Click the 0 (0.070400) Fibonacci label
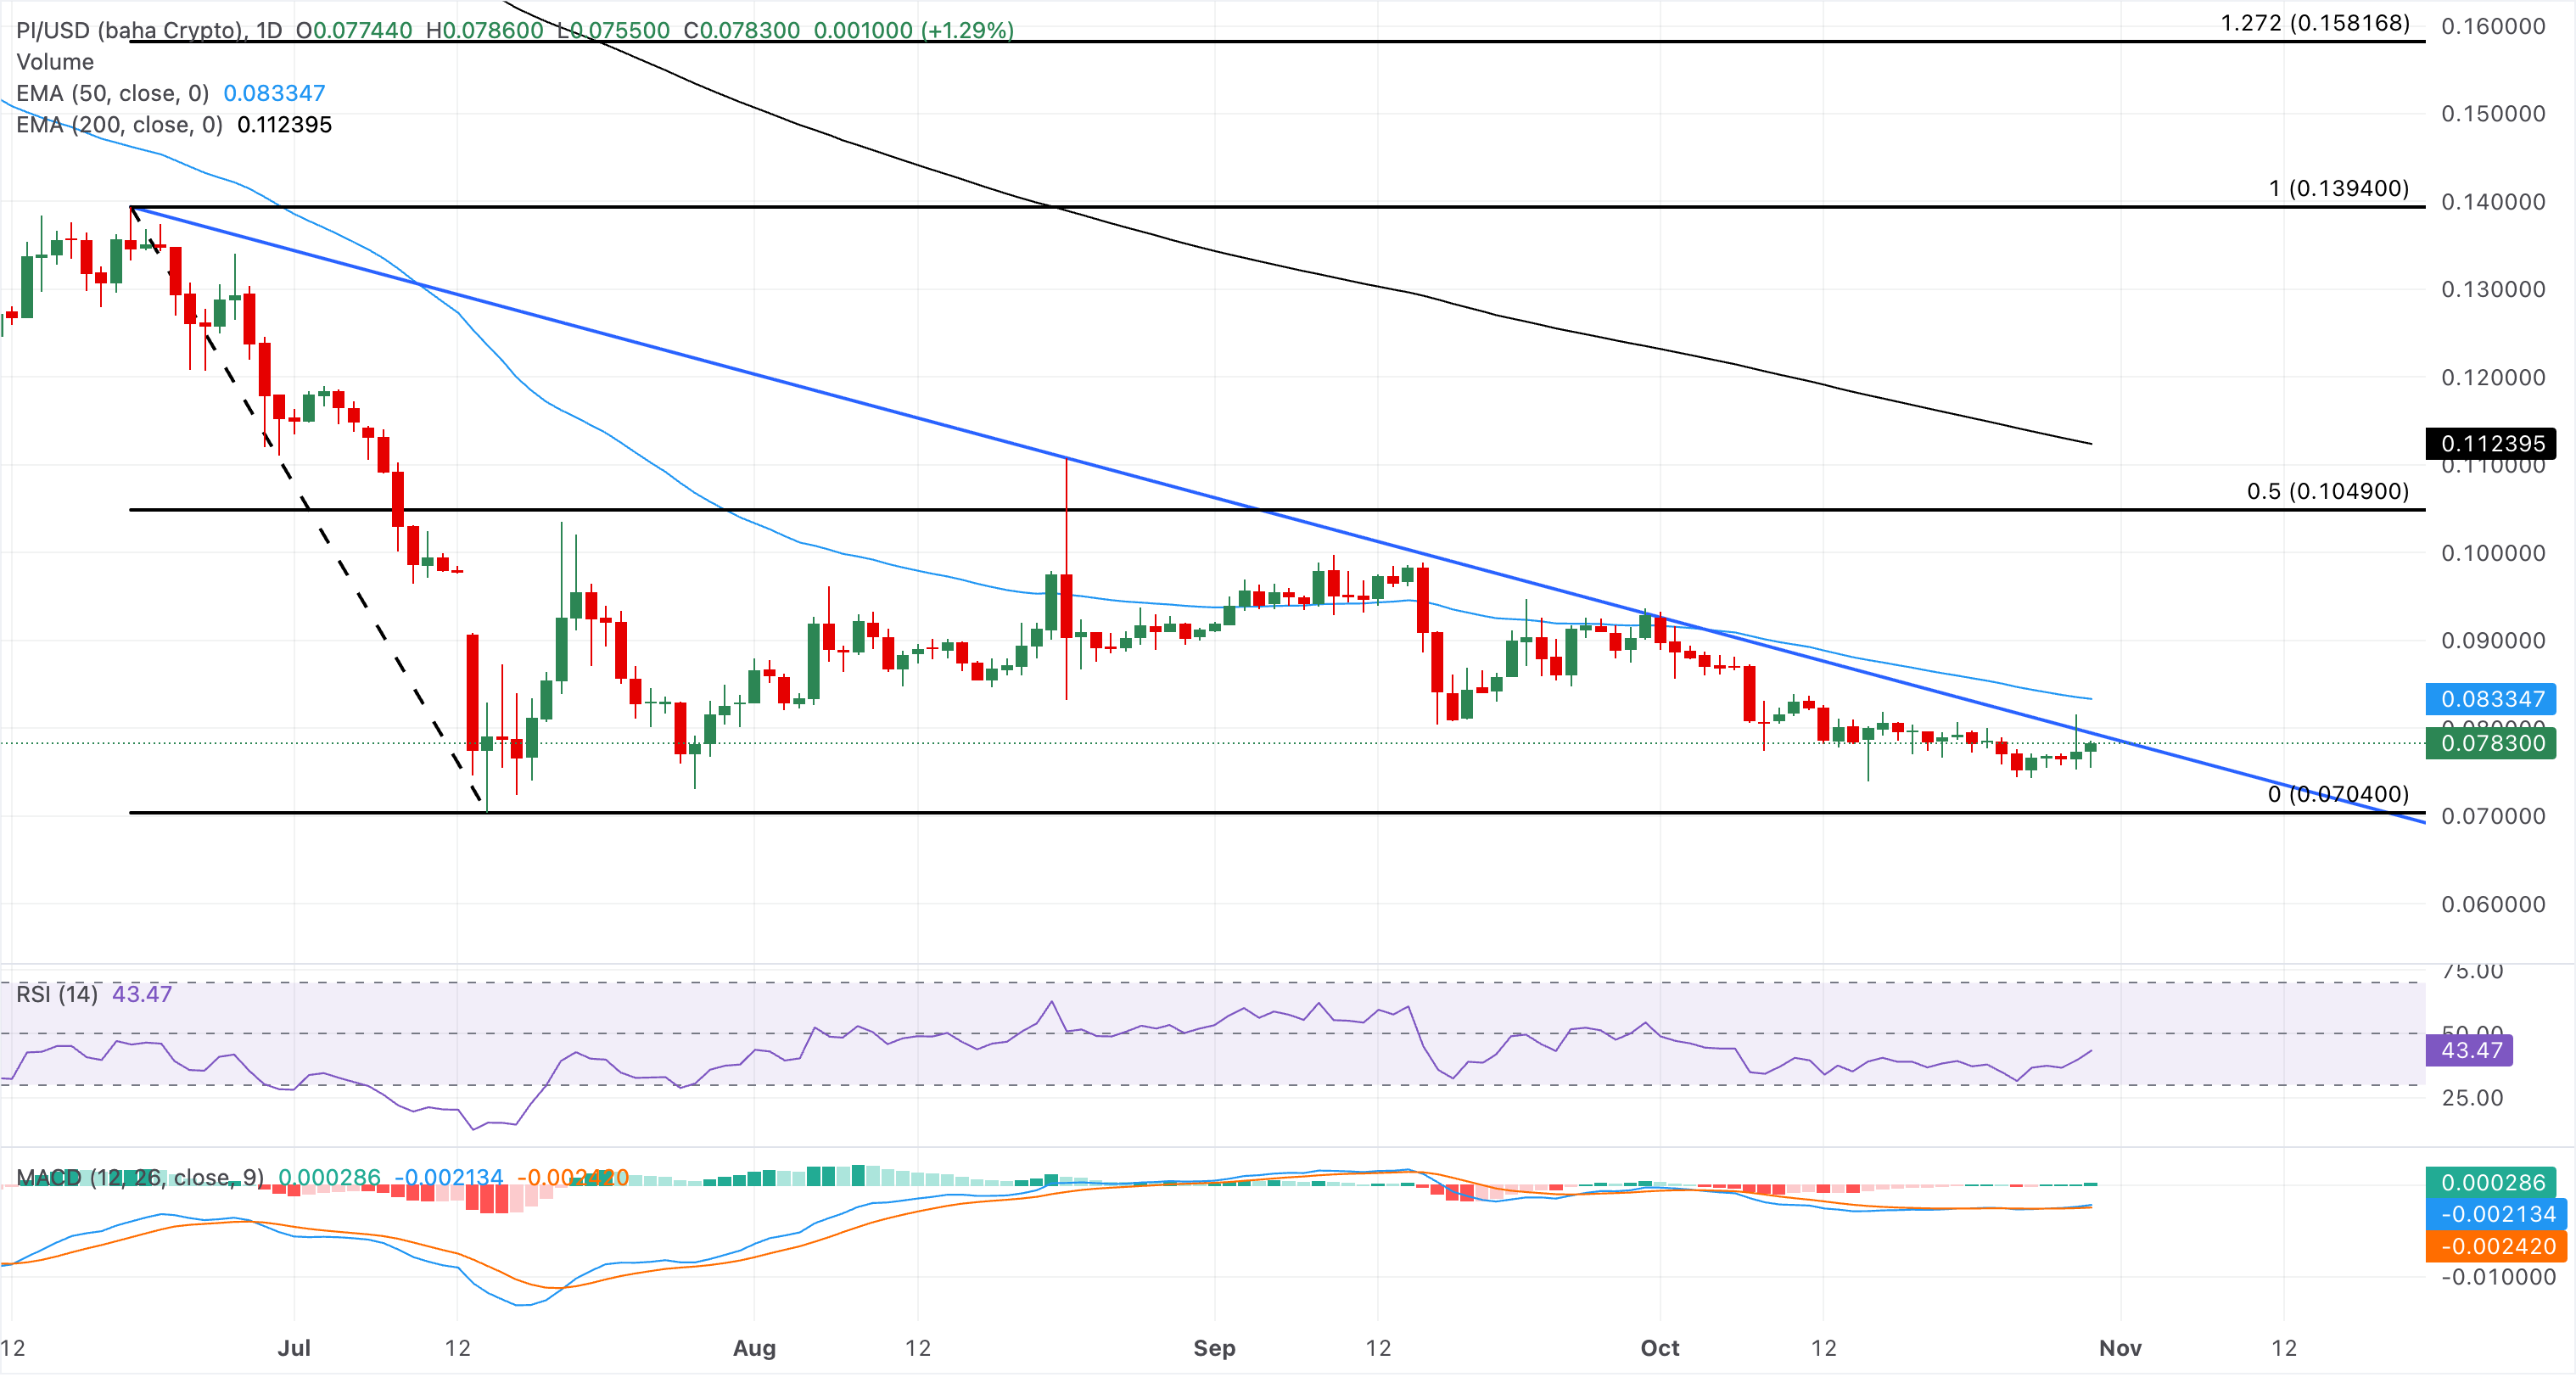 tap(2338, 794)
